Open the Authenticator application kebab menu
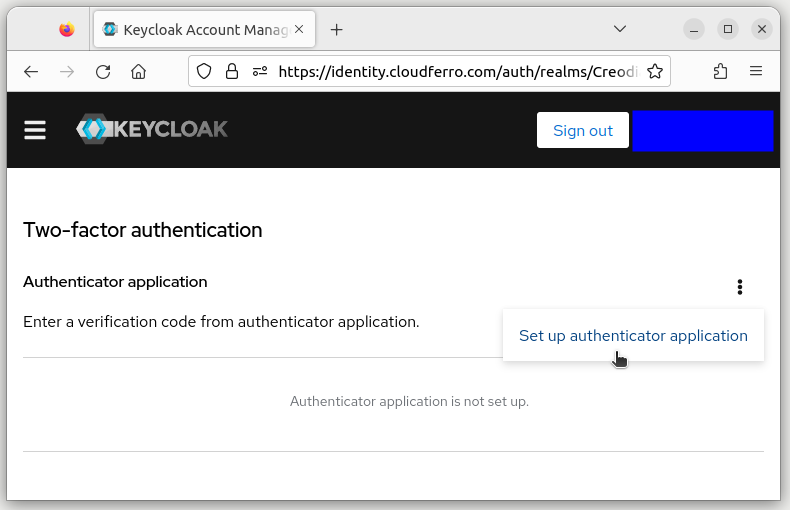The width and height of the screenshot is (790, 510). point(740,287)
